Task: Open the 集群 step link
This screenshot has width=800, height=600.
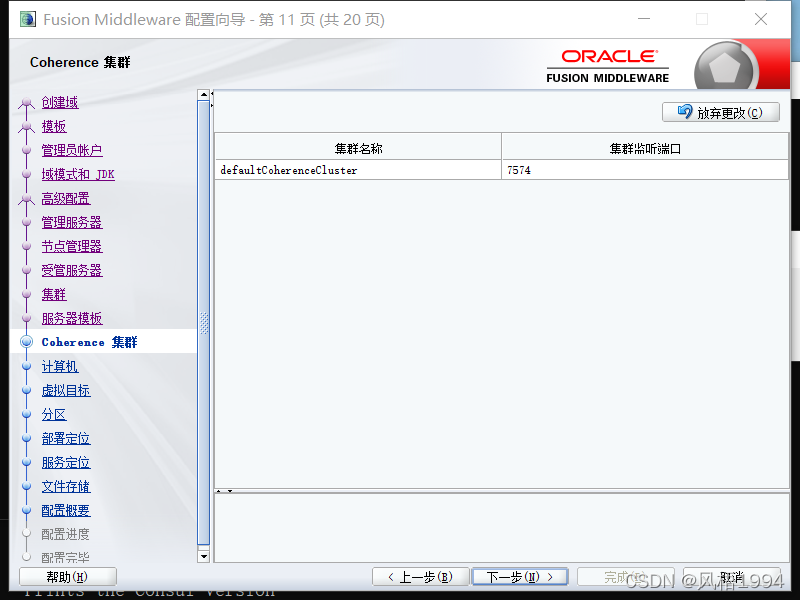Action: point(54,294)
